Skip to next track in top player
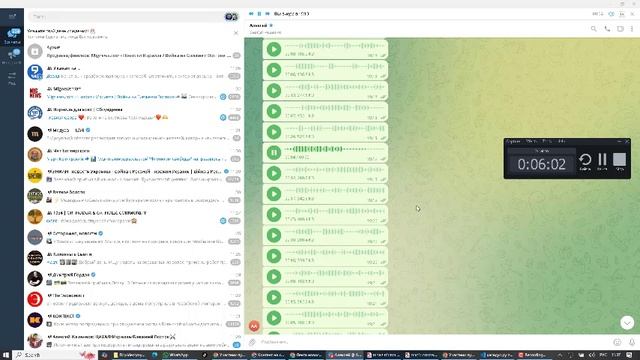 [x=267, y=14]
